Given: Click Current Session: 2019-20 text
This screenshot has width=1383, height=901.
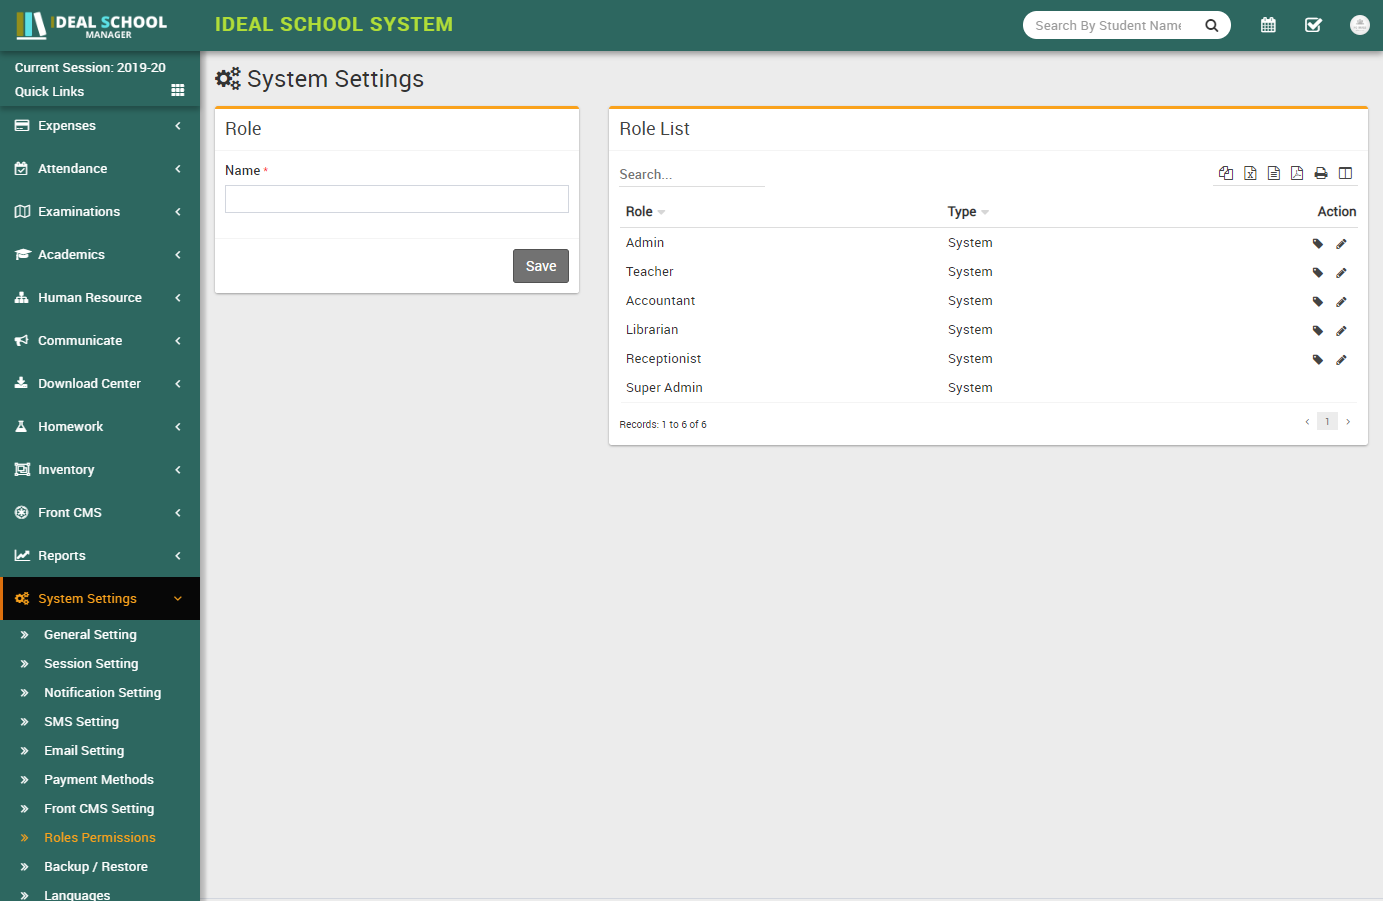Looking at the screenshot, I should tap(90, 67).
